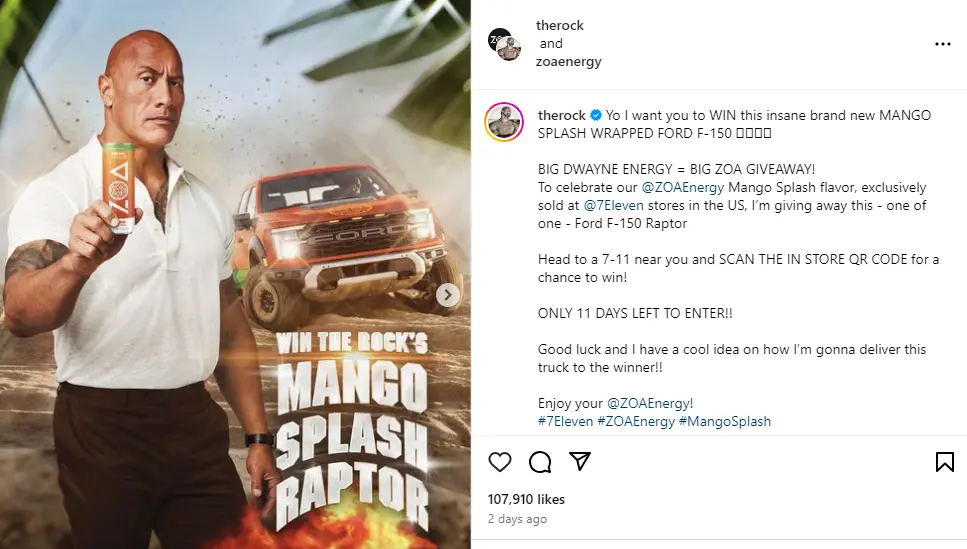Click the stacked profile avatars in the header
The image size is (967, 549).
pyautogui.click(x=505, y=44)
